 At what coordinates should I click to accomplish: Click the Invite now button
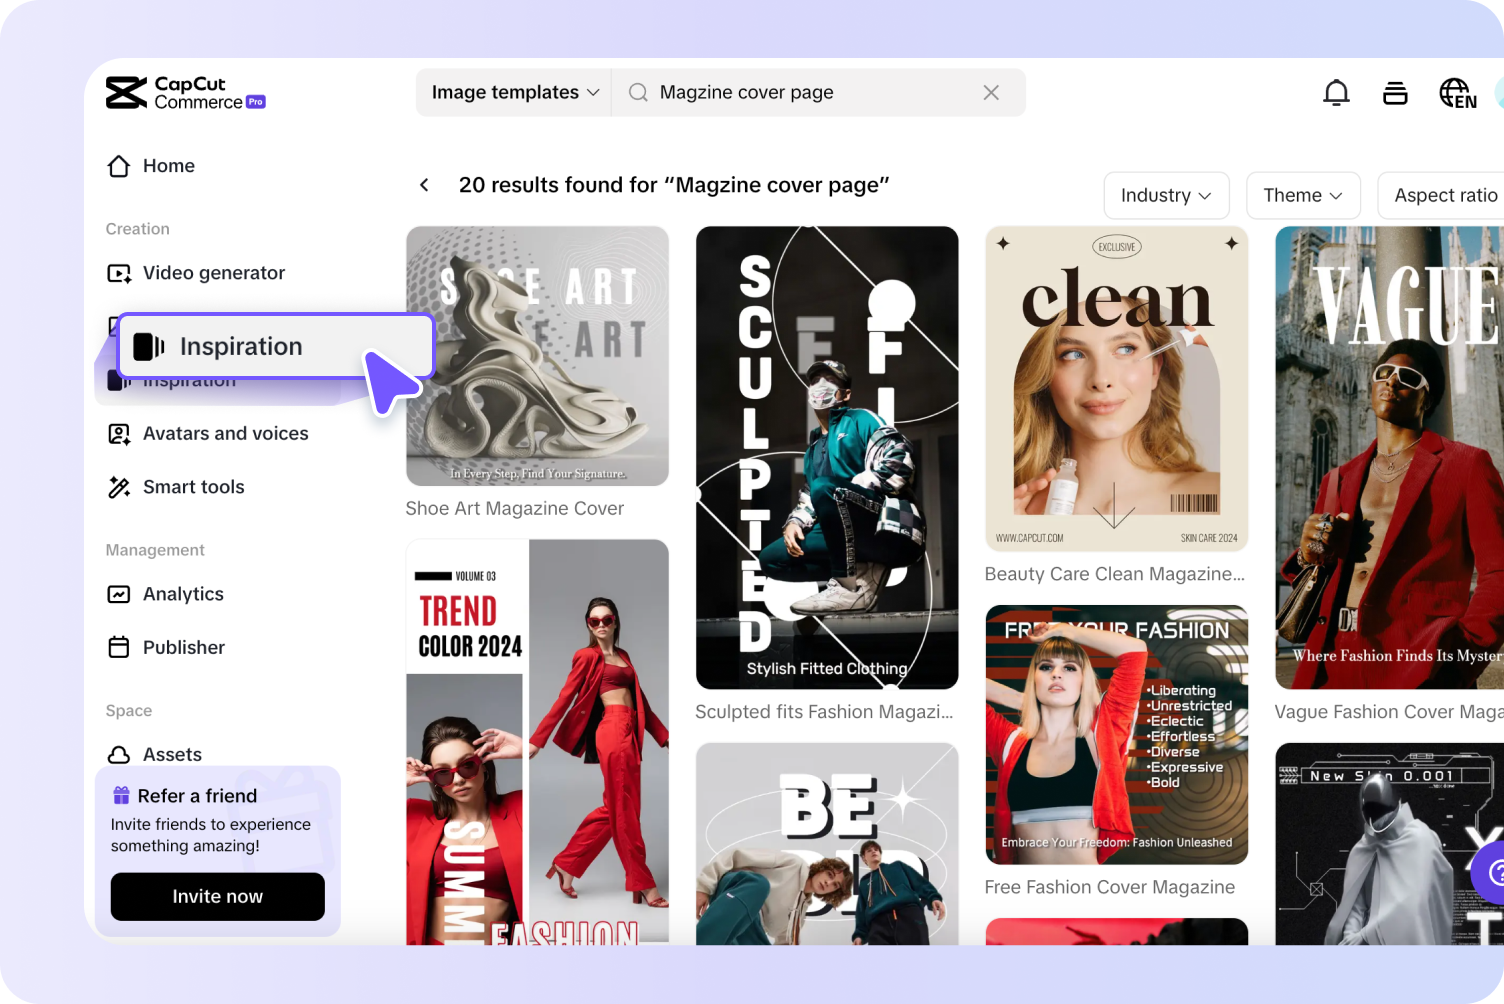217,897
